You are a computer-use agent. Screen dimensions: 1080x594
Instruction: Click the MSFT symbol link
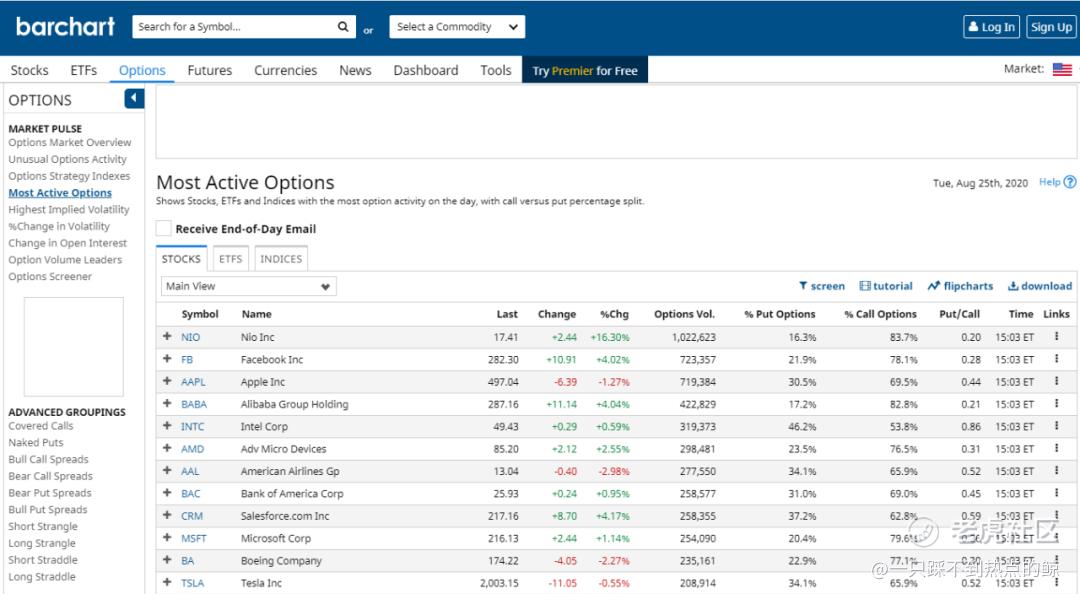[194, 538]
